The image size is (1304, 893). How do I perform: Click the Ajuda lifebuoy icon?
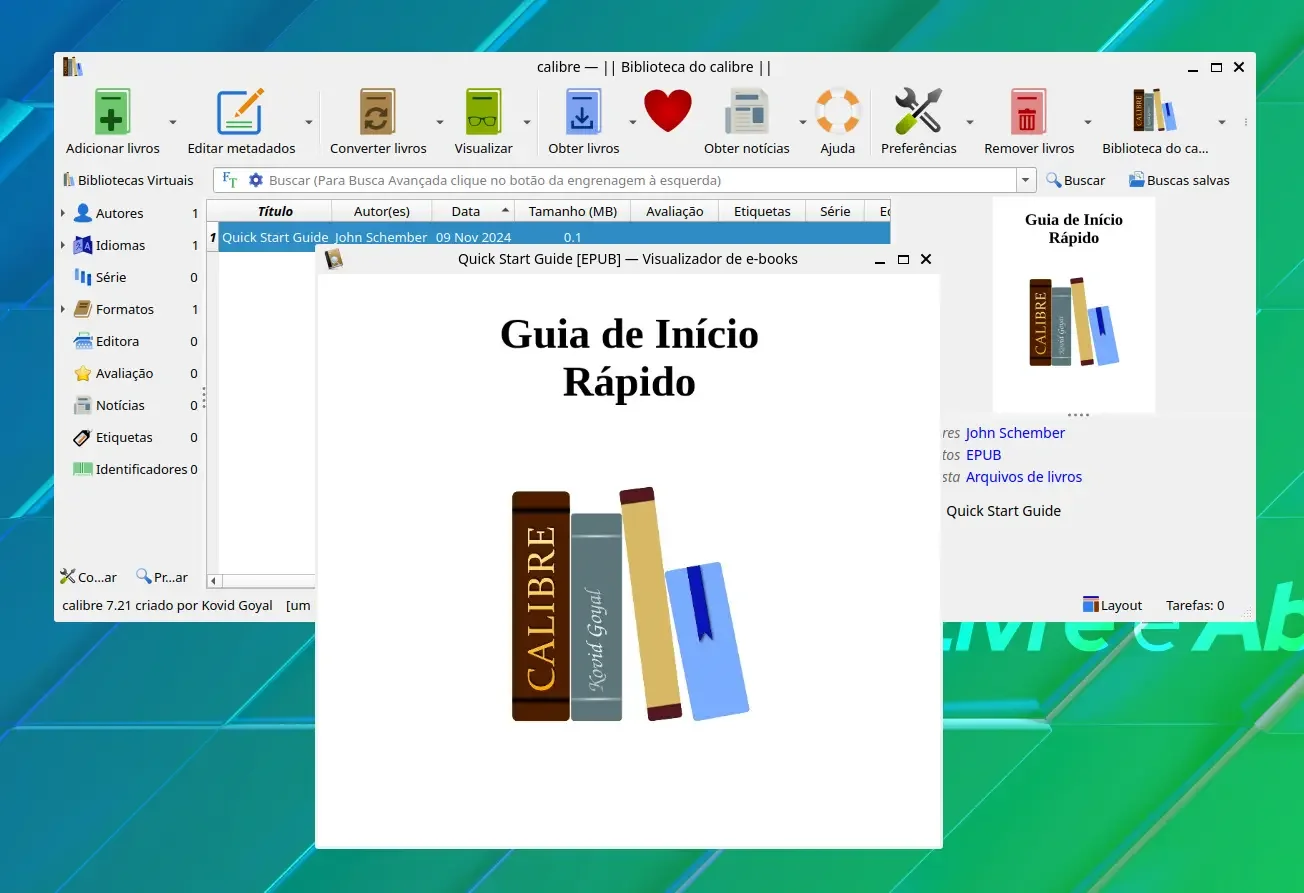tap(837, 111)
